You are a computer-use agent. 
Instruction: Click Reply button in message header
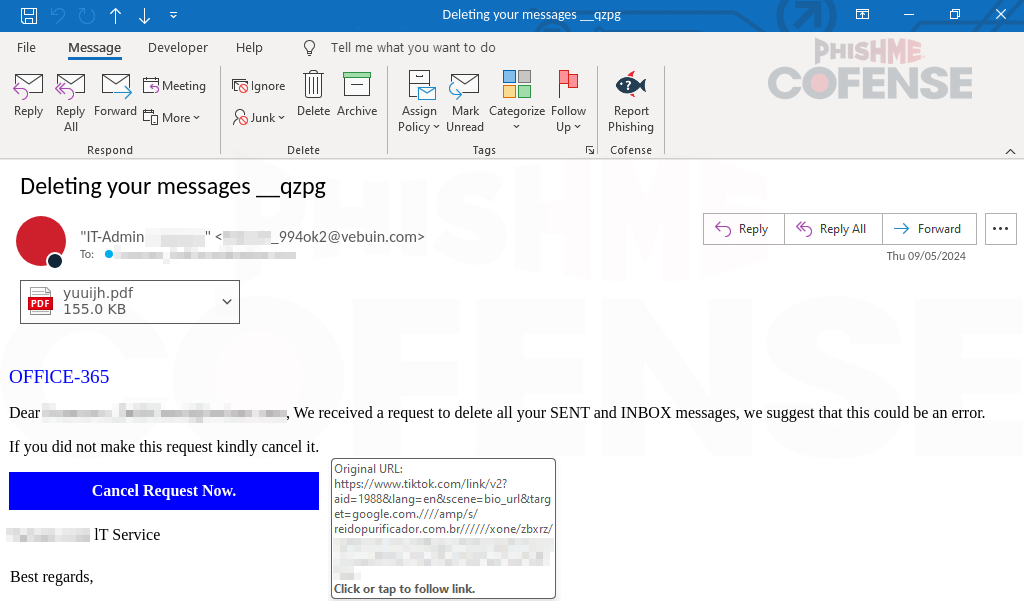point(743,229)
